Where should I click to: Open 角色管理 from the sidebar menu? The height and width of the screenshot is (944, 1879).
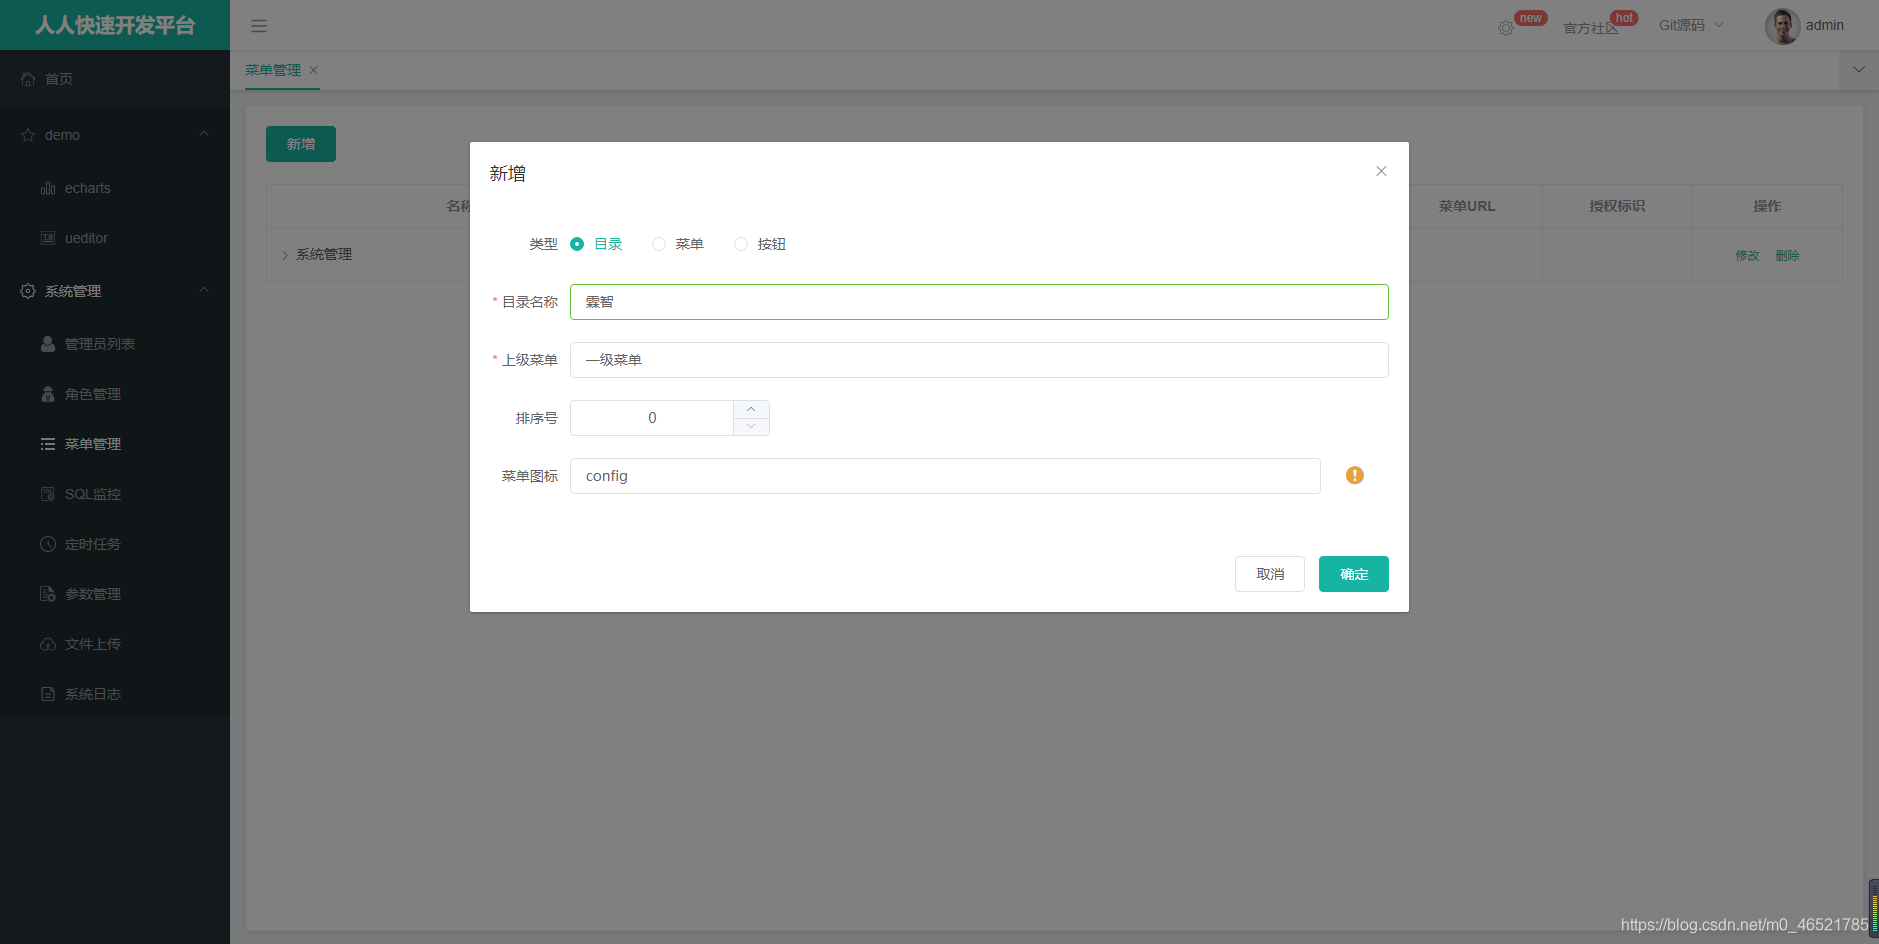(x=92, y=393)
